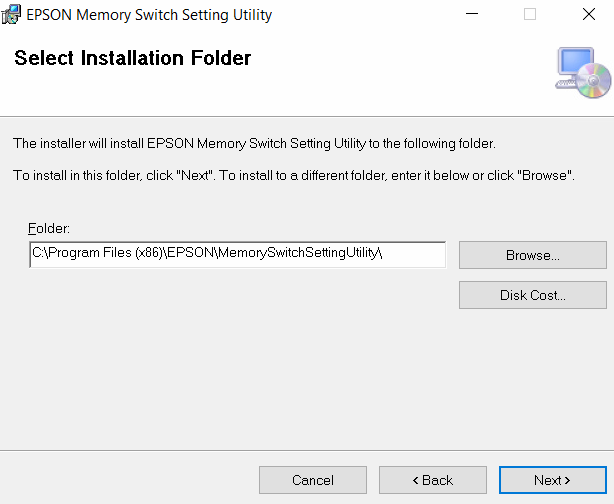Close the EPSON setup window
Screen dimensions: 614x504
tap(588, 15)
